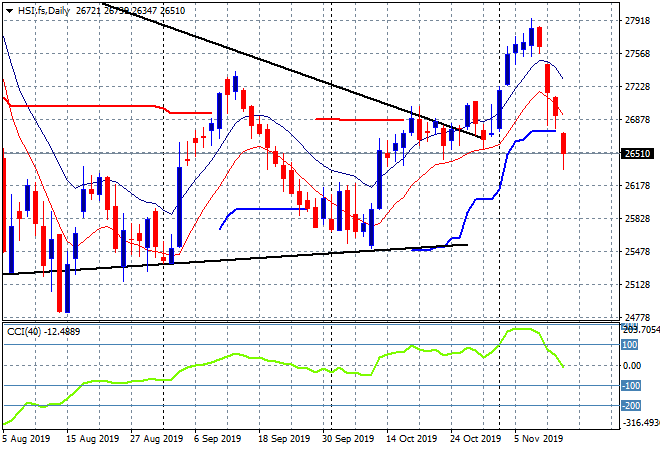Click the 25828 price axis label
The height and width of the screenshot is (450, 660).
(x=637, y=218)
